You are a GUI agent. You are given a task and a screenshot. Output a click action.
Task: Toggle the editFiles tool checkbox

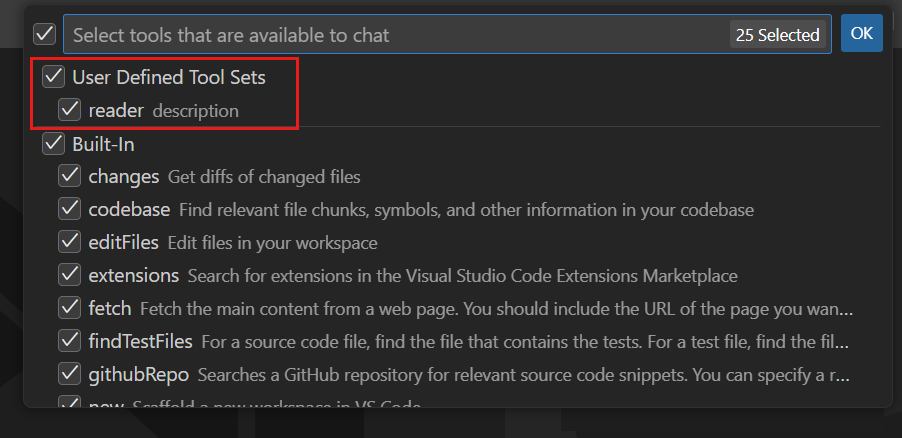point(69,242)
